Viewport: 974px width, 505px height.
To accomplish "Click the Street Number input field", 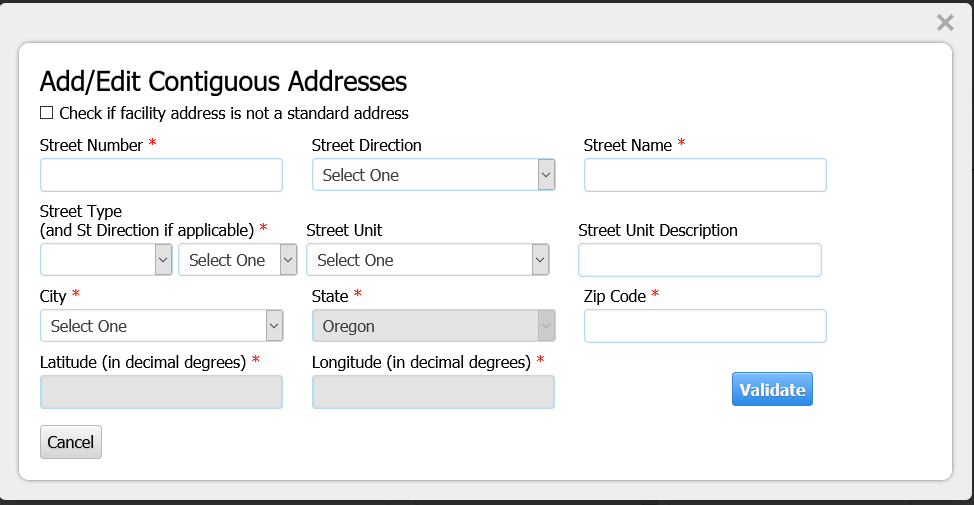I will coord(162,175).
